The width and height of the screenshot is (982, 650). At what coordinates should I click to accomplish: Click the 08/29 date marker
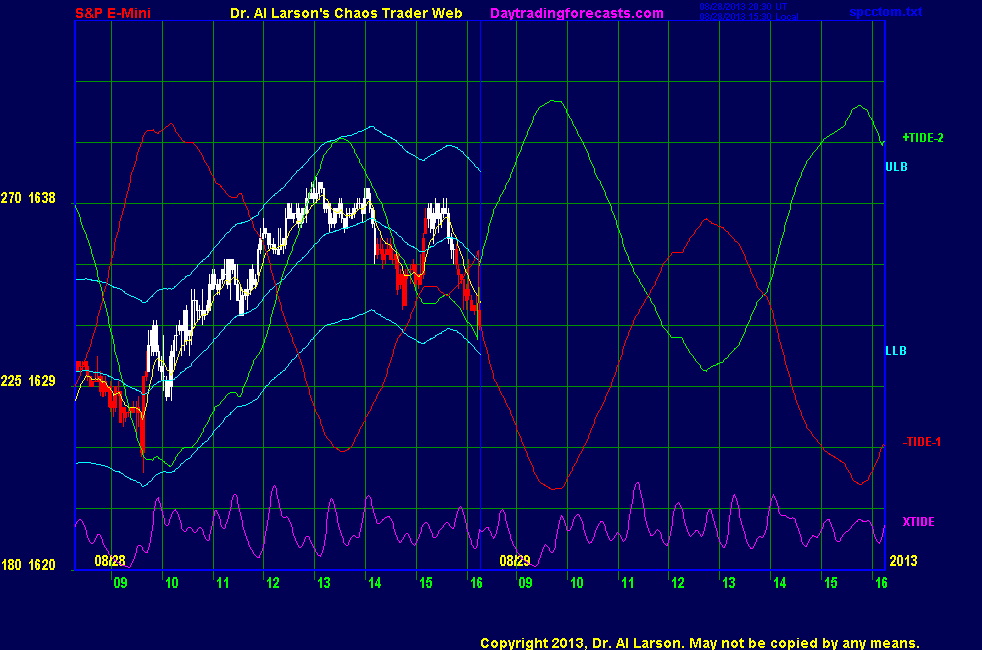pos(514,561)
